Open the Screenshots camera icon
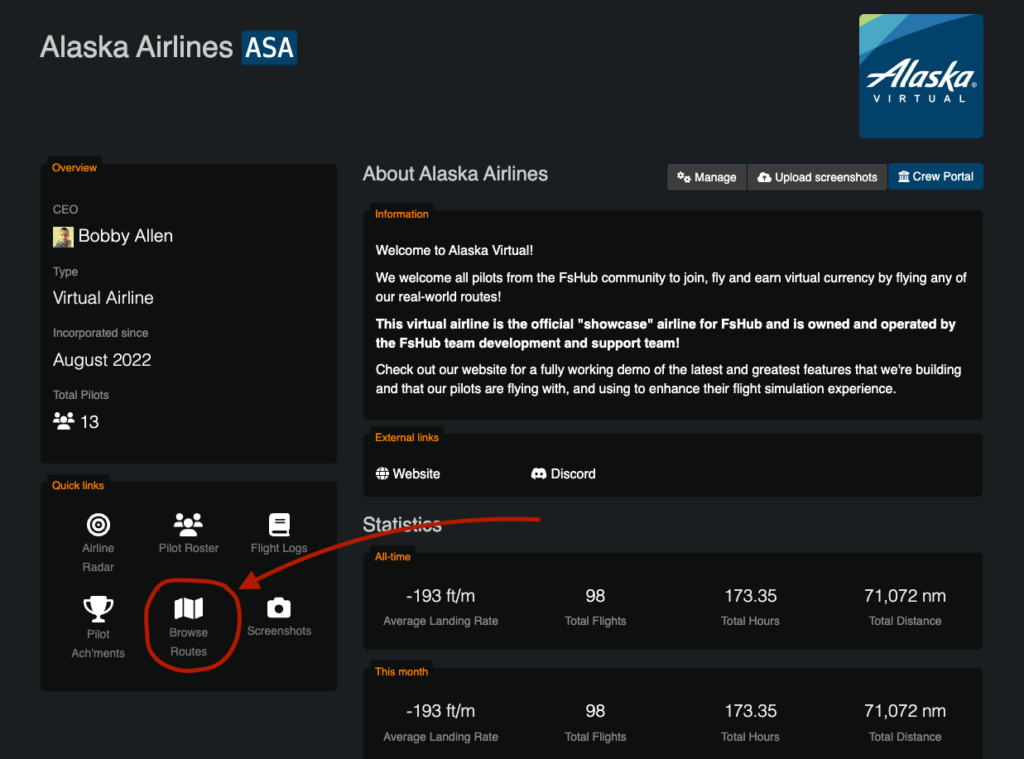The width and height of the screenshot is (1024, 759). tap(279, 608)
